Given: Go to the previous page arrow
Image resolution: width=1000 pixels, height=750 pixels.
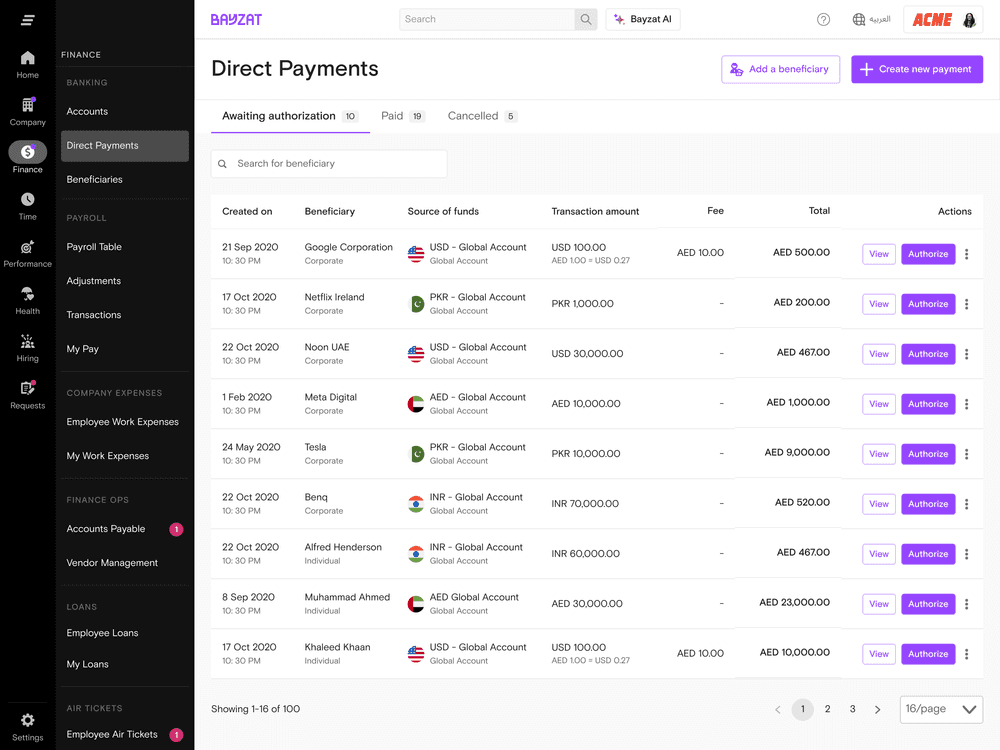Looking at the screenshot, I should [777, 709].
